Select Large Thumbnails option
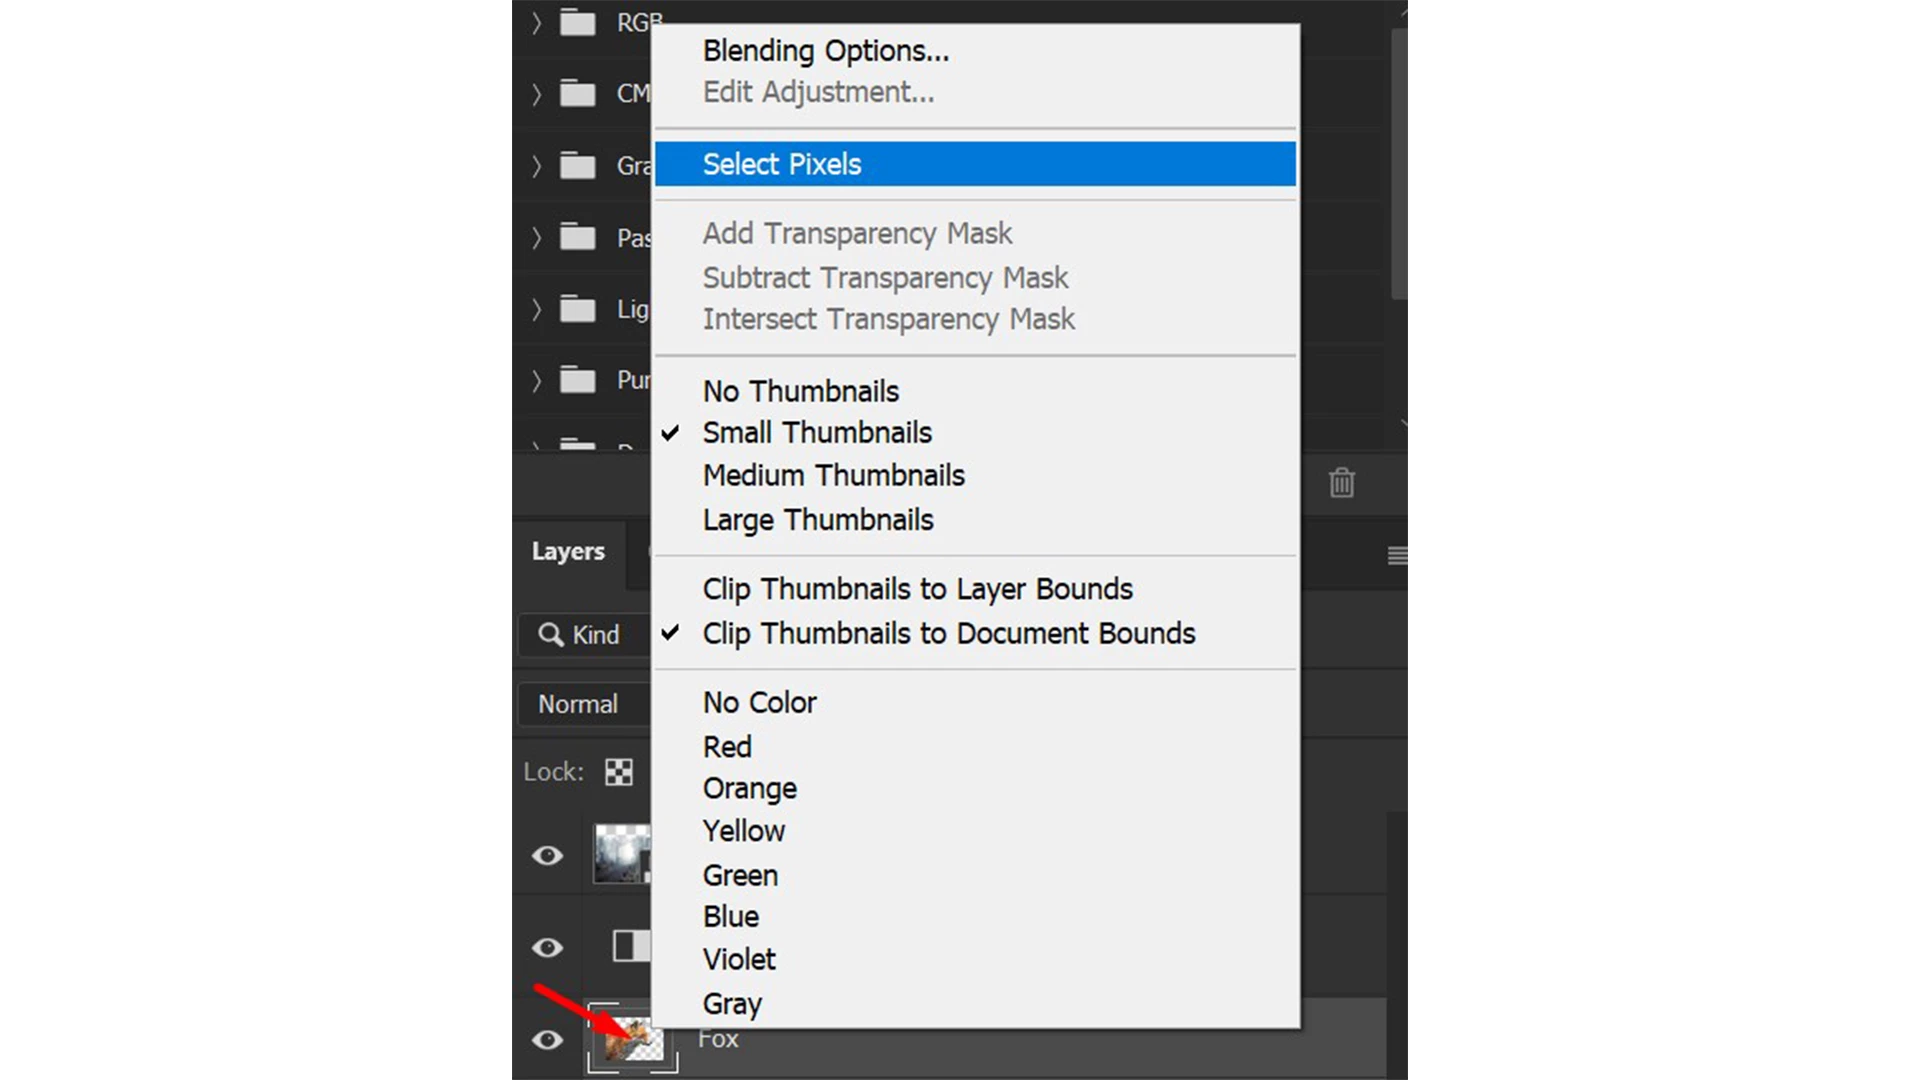 point(818,520)
